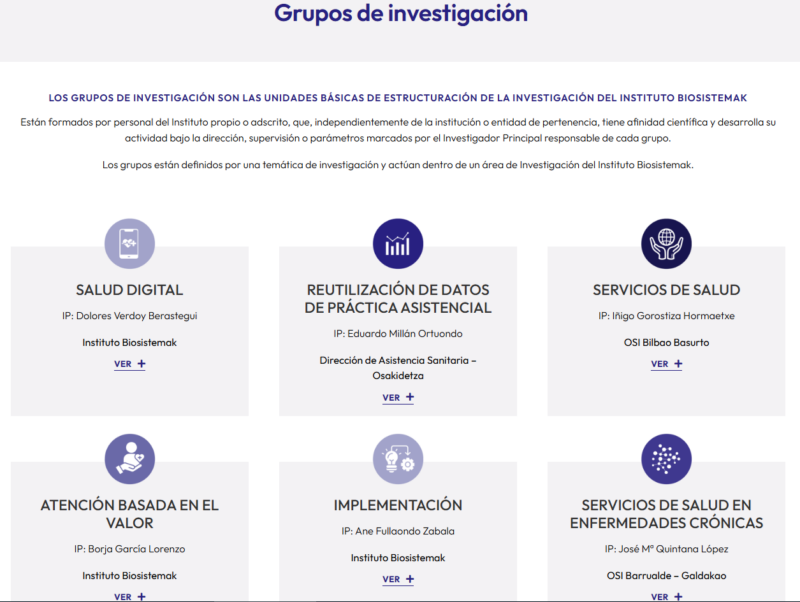Click the uppercase subtitle about unidades básicas de estructuración
Screen dimensions: 800x602
tap(398, 98)
